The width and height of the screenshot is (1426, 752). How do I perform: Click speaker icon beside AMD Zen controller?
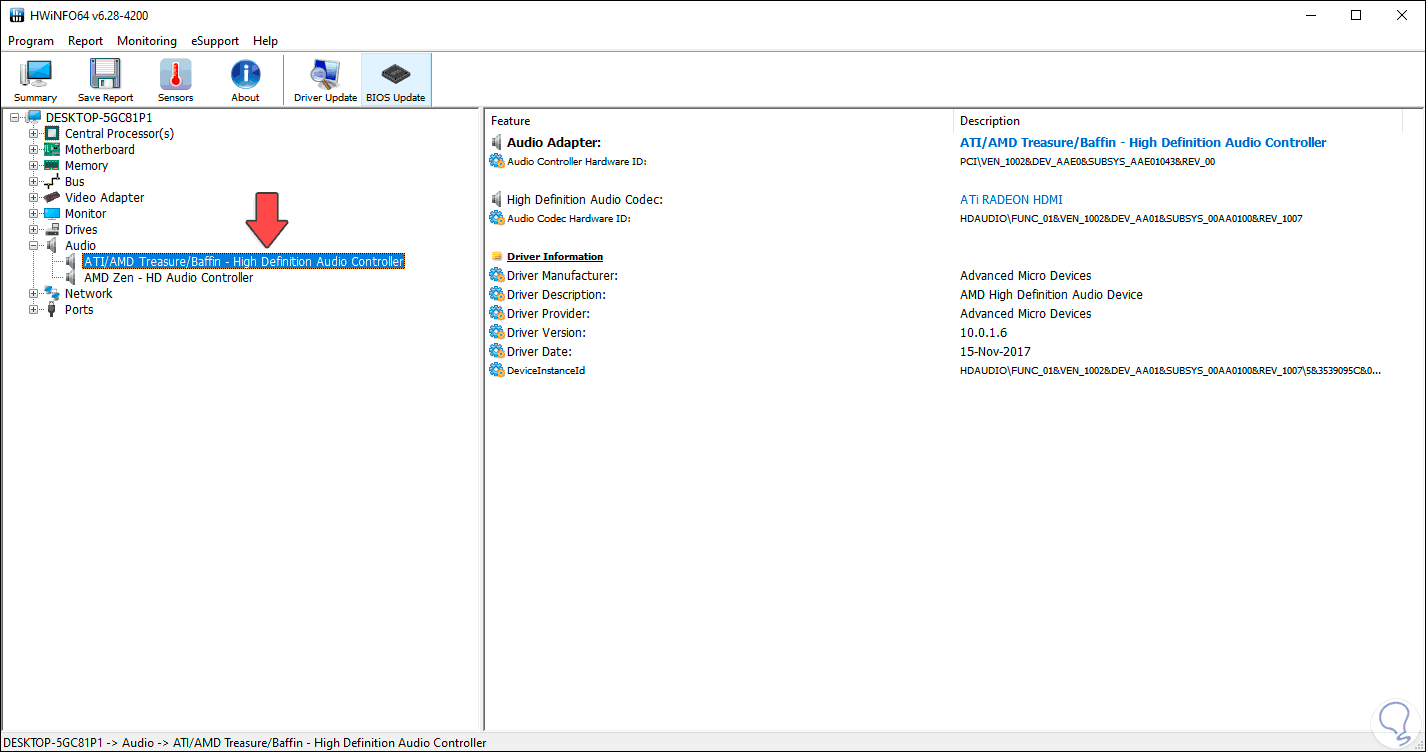(x=71, y=278)
